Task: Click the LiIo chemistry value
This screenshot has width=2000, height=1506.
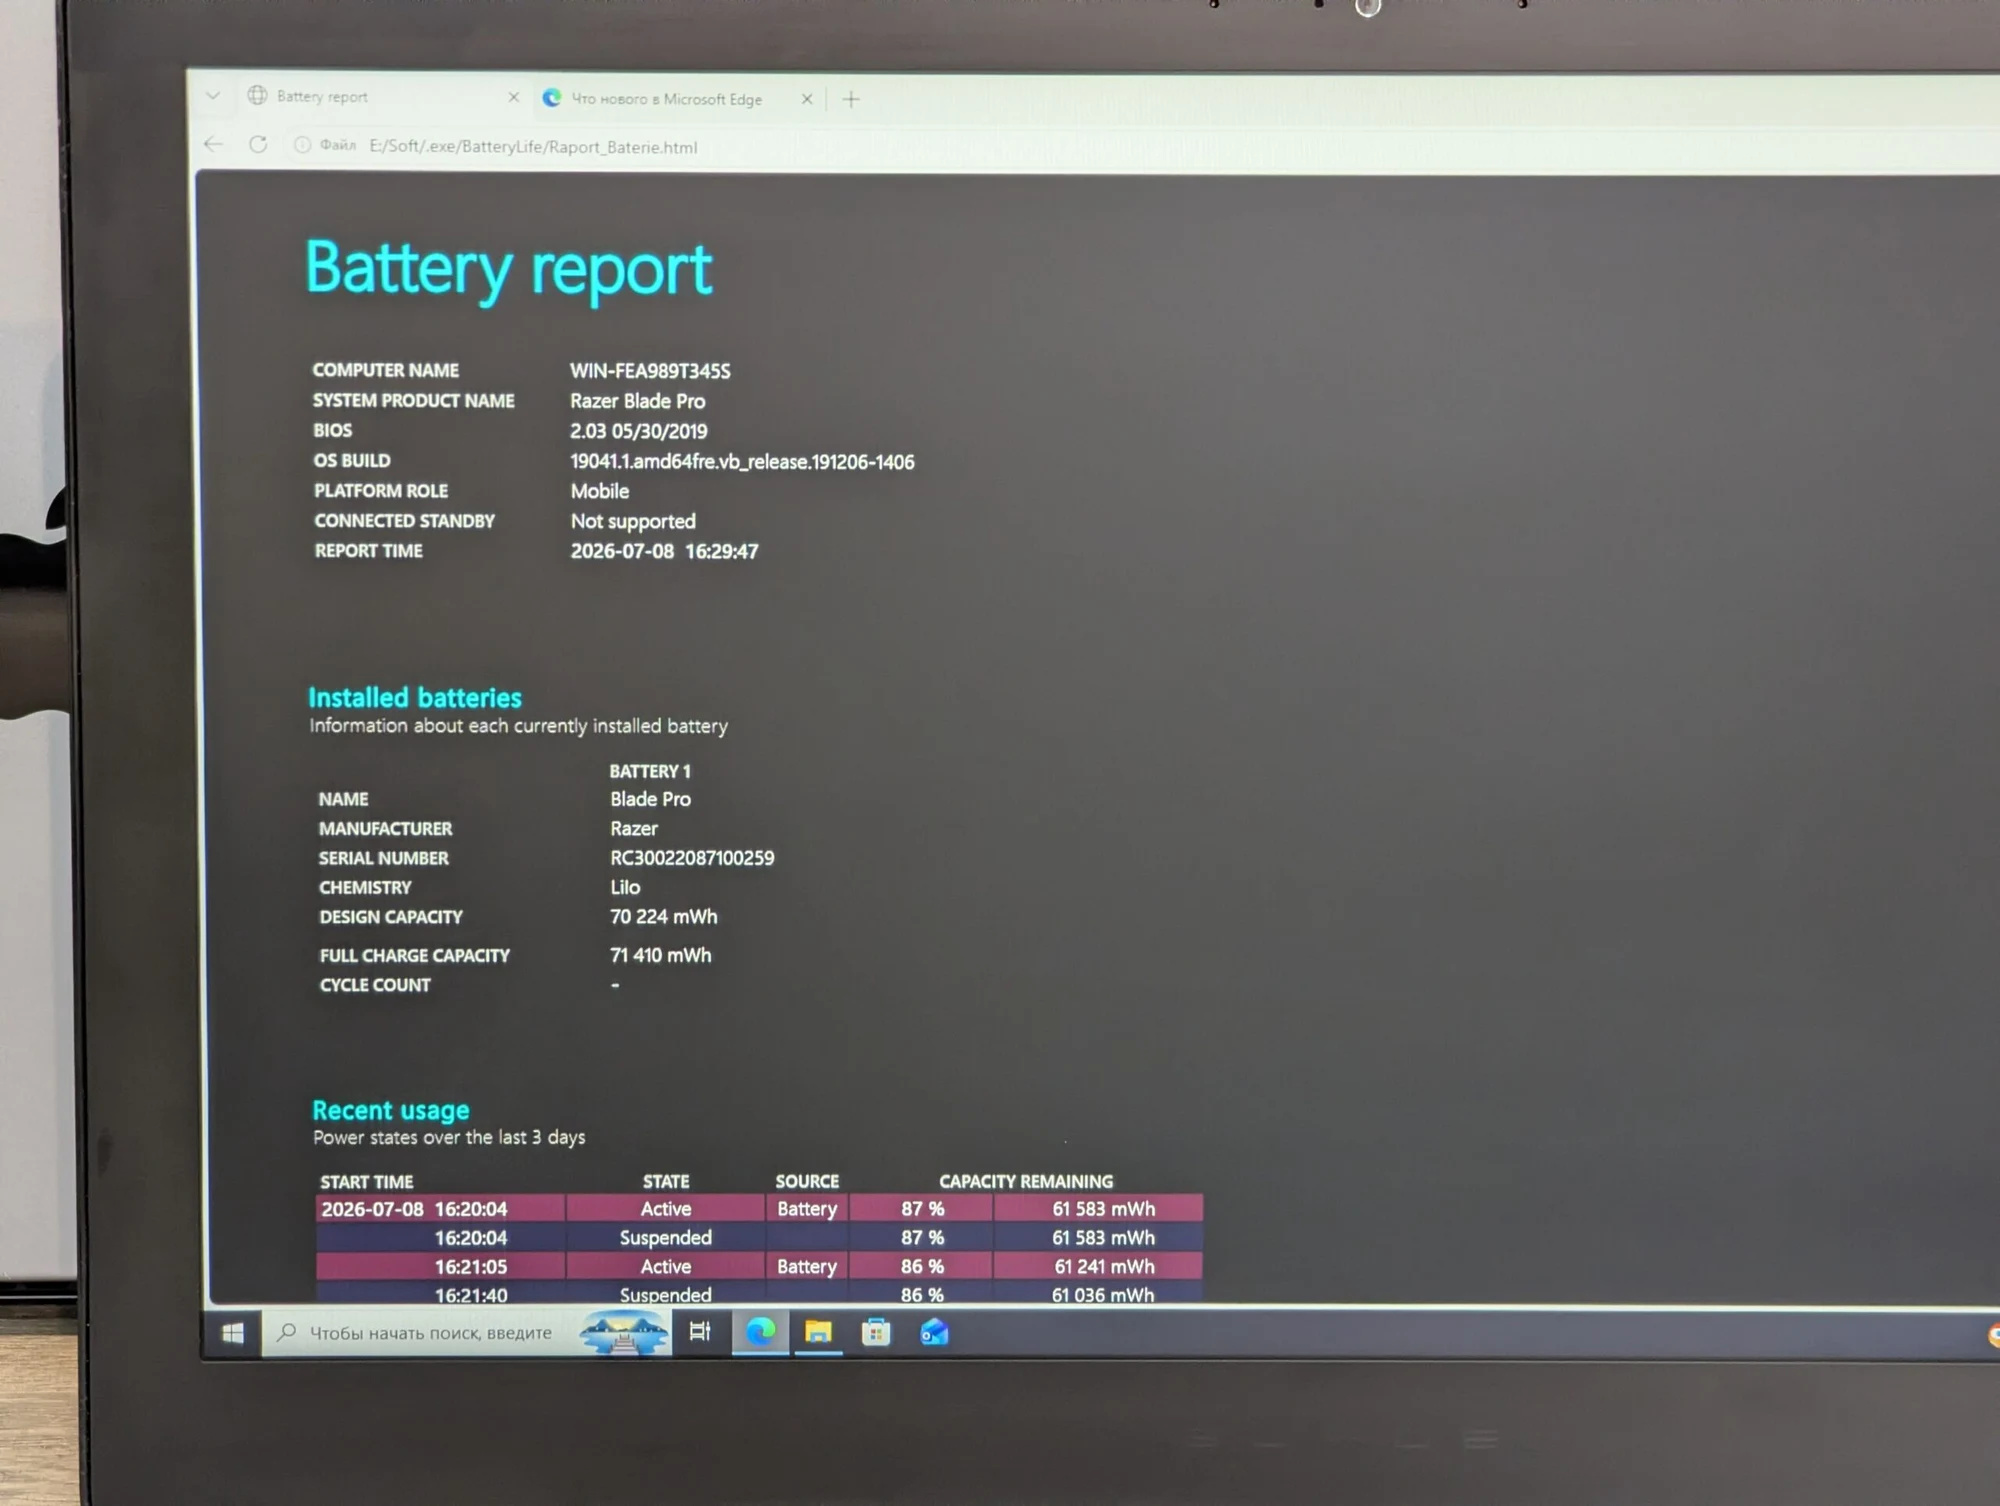Action: (625, 887)
